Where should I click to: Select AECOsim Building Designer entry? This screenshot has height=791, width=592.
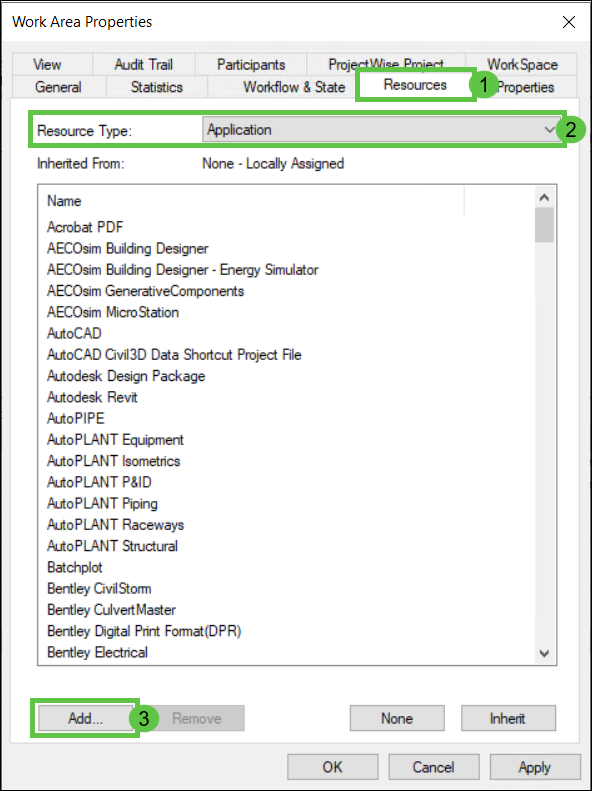pos(128,248)
